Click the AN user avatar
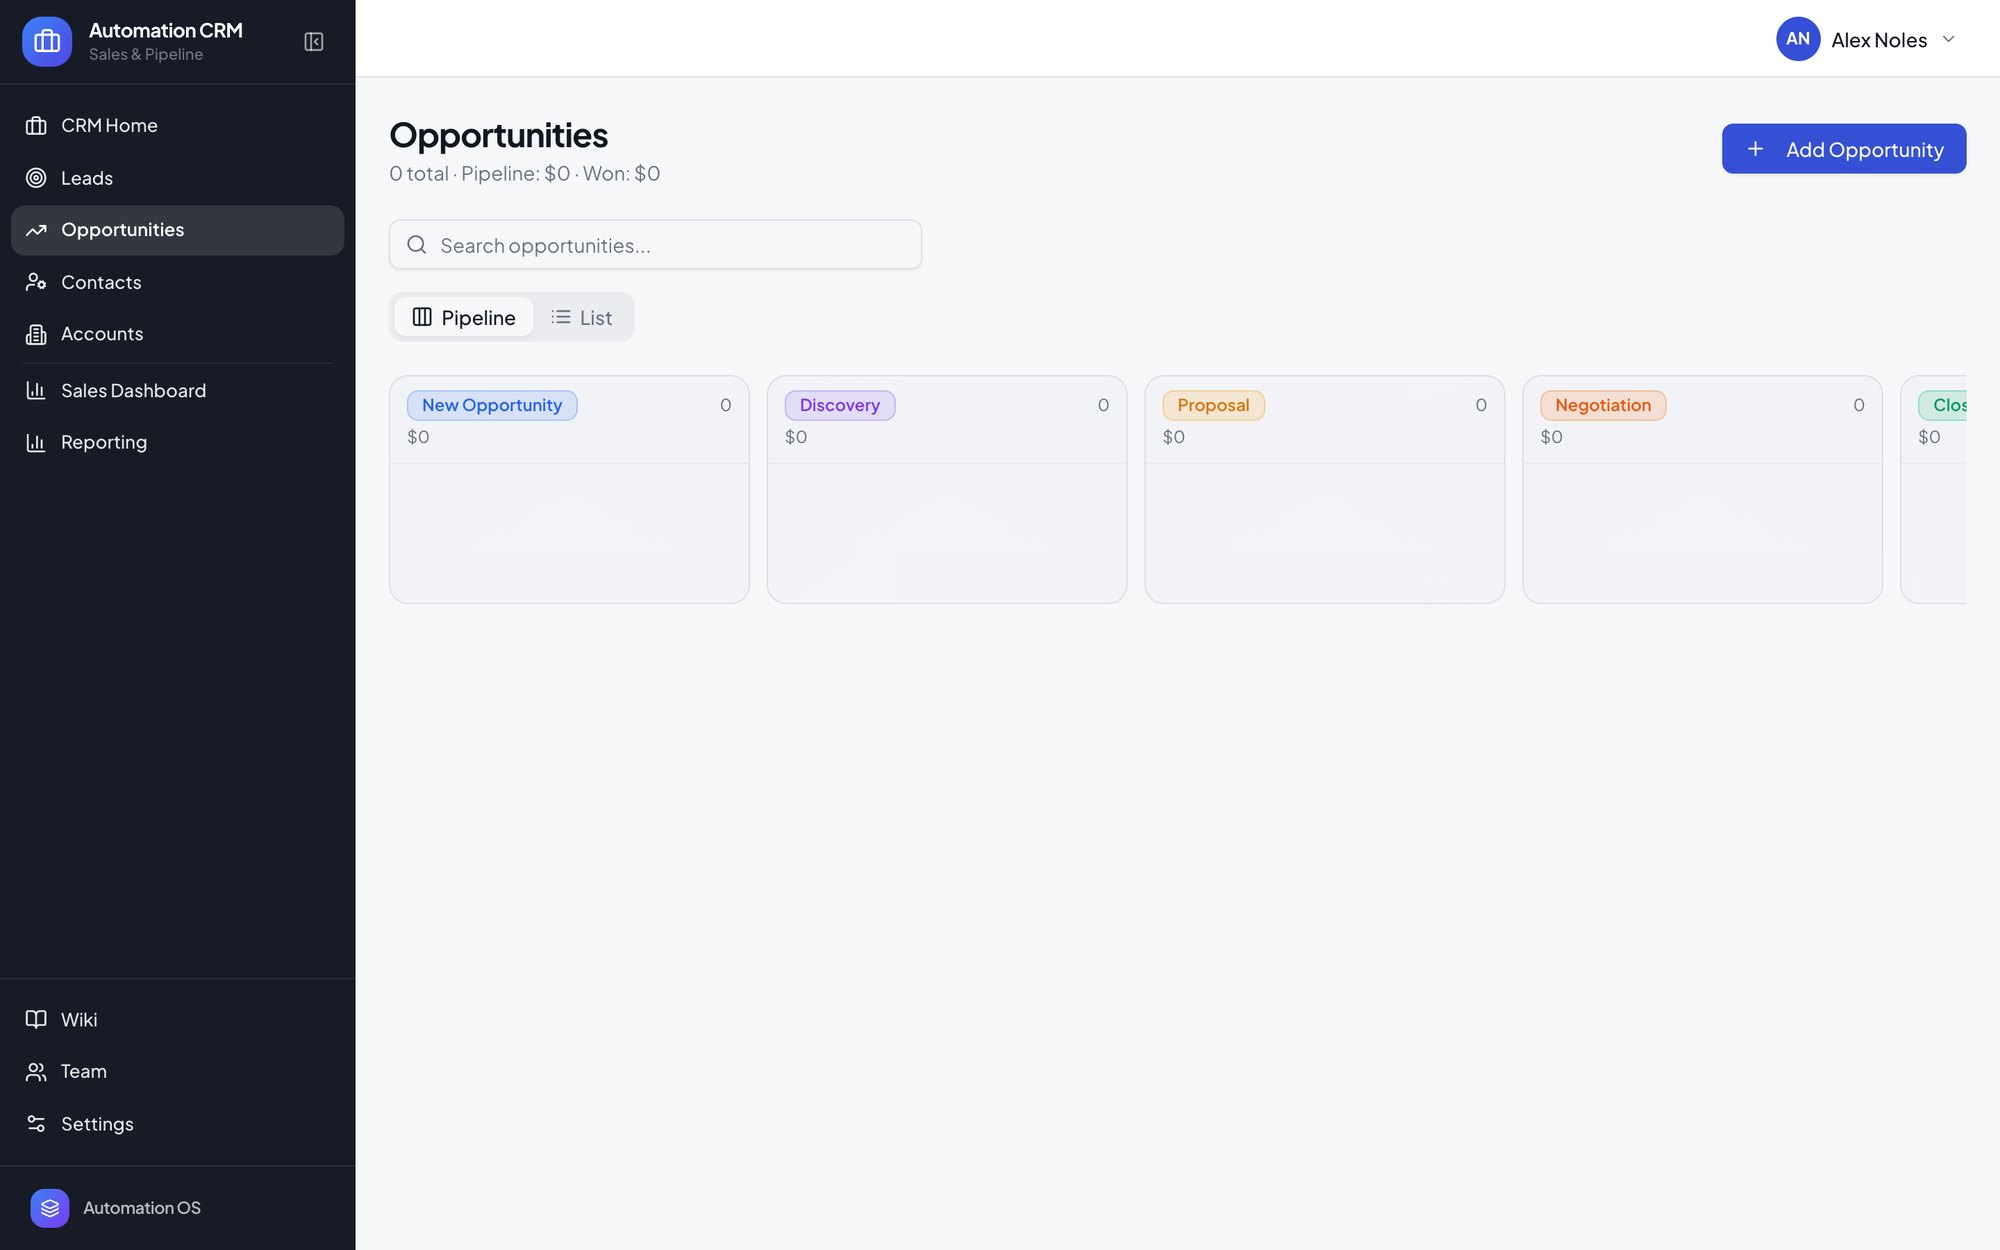This screenshot has width=2000, height=1250. (x=1798, y=39)
